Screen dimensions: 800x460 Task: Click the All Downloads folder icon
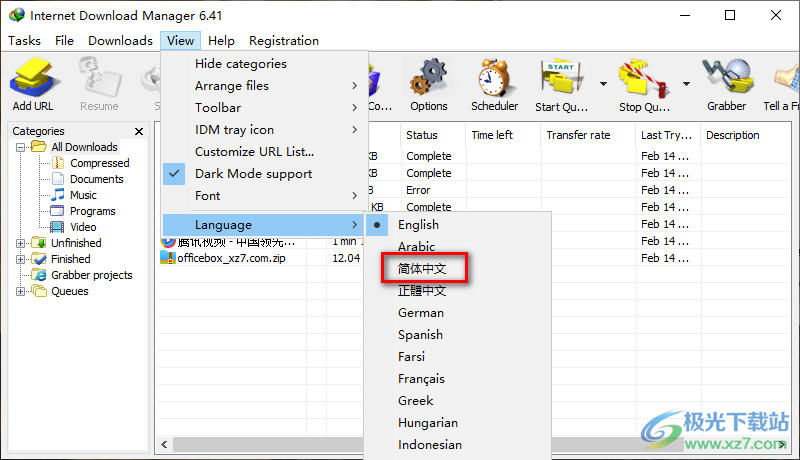39,147
